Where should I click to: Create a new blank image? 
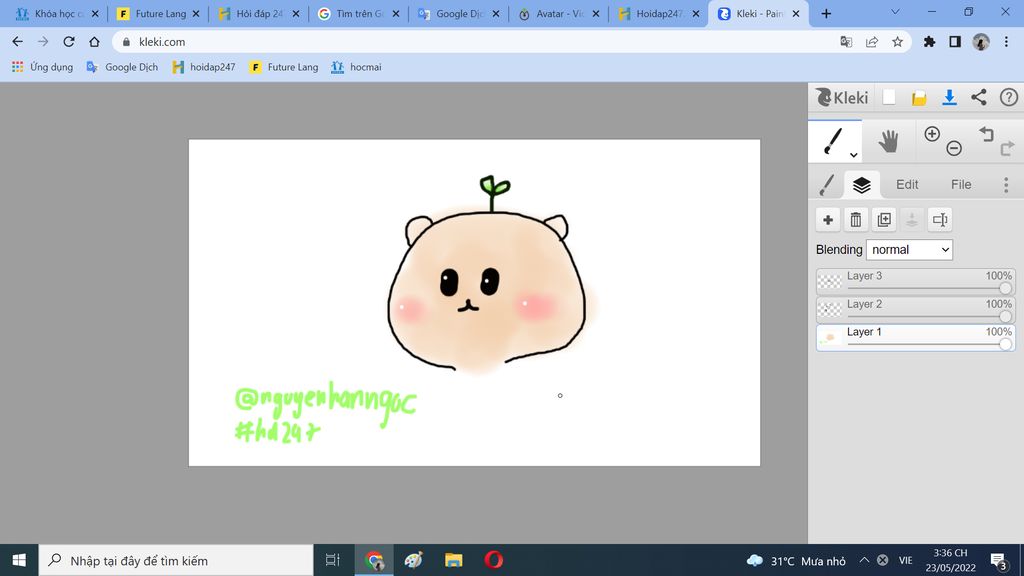pos(889,97)
